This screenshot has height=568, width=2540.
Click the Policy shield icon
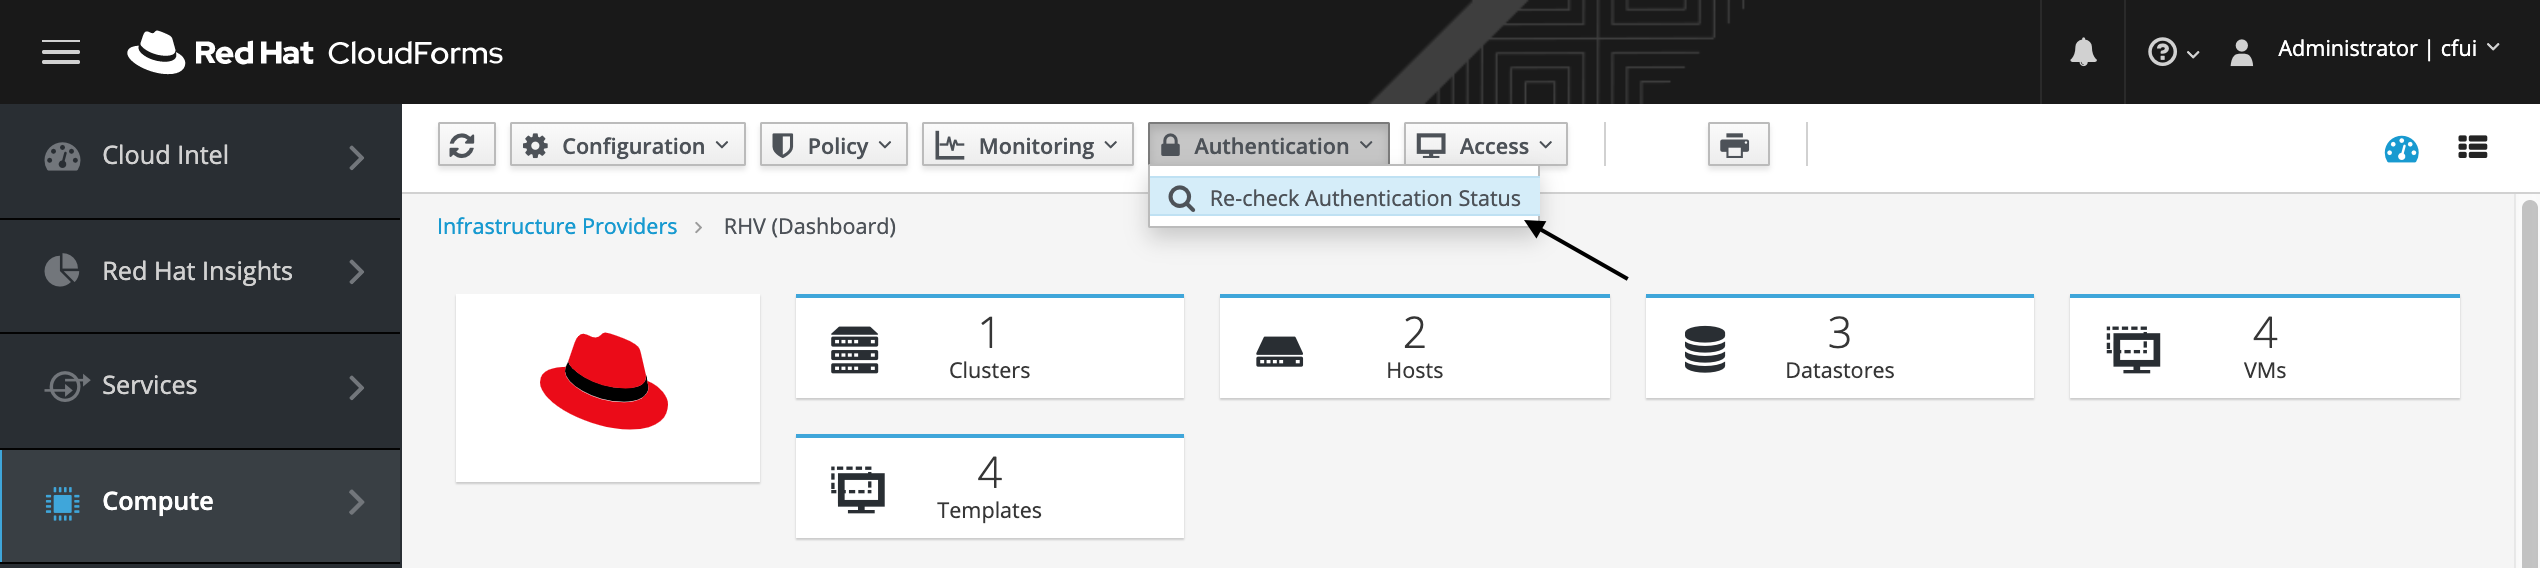(x=783, y=146)
